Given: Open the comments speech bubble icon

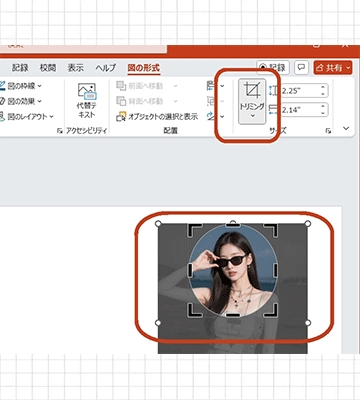Looking at the screenshot, I should [301, 68].
